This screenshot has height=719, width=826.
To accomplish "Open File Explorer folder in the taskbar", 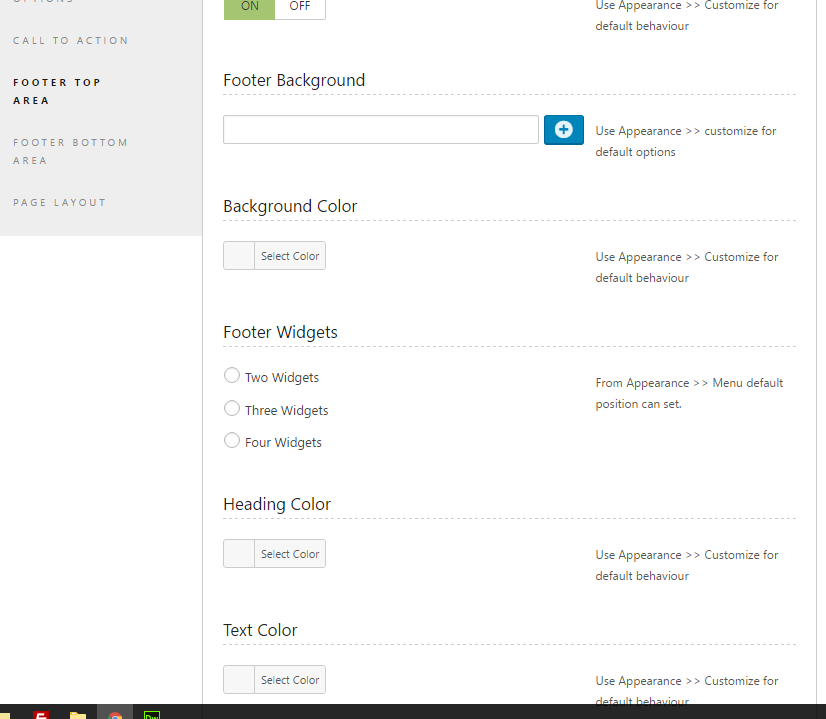I will 78,715.
